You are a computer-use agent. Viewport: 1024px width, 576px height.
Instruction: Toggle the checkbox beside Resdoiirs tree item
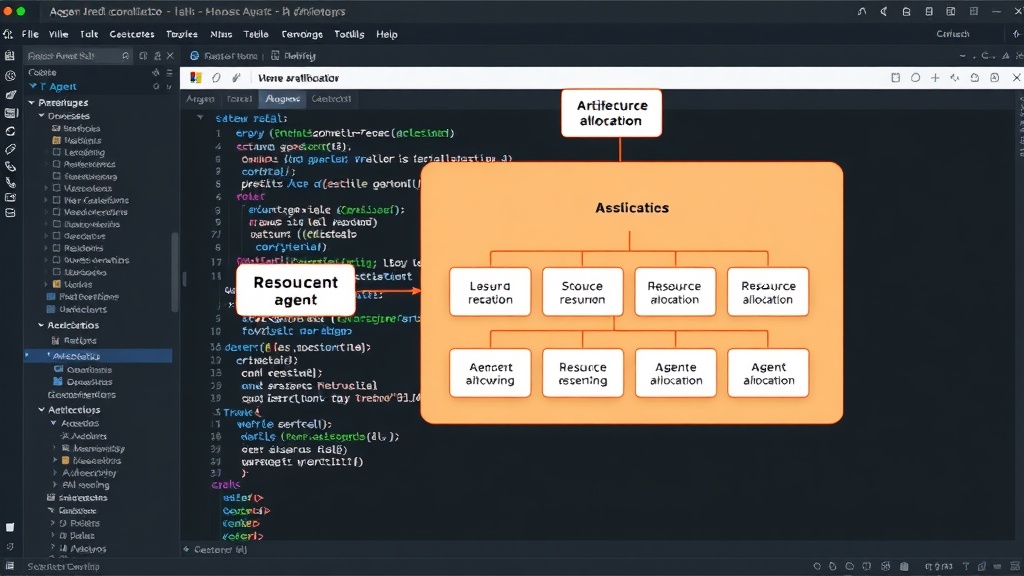pyautogui.click(x=56, y=248)
